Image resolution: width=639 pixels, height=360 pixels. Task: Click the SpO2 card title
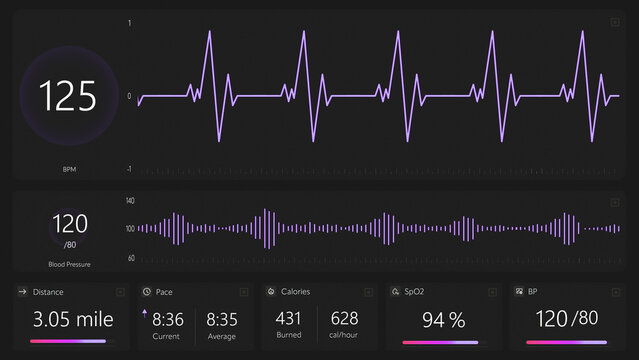coord(414,292)
